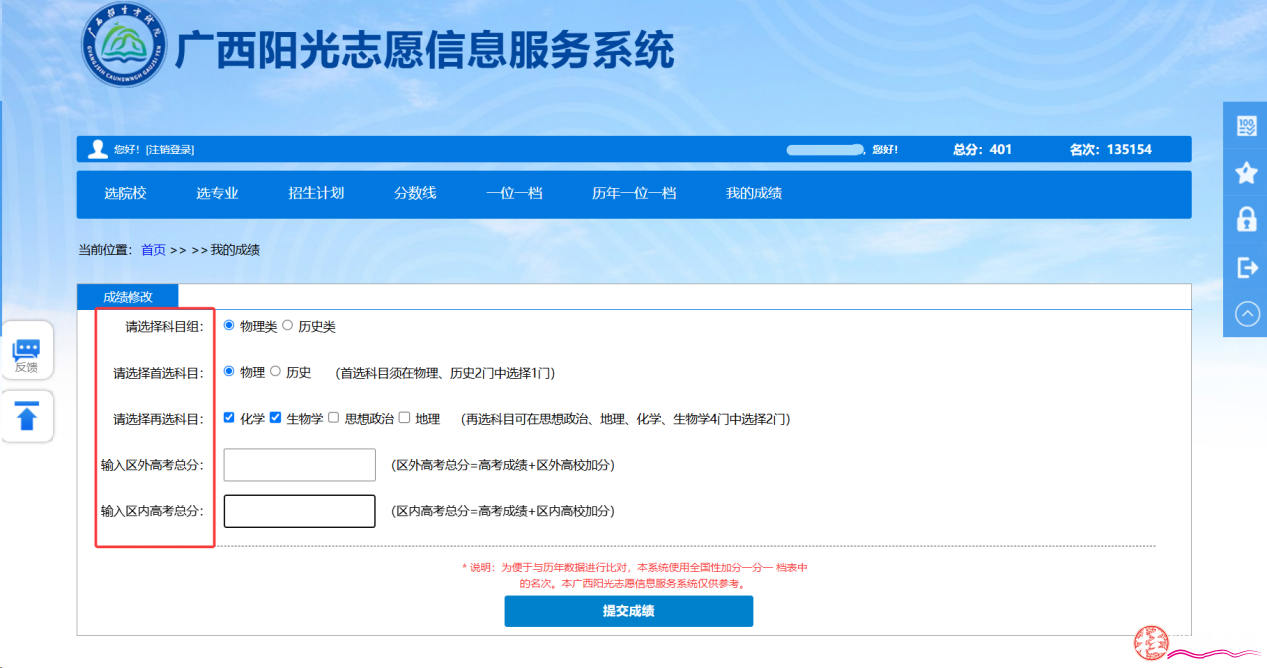Click the 提交成绩 submit button
Image resolution: width=1267 pixels, height=668 pixels.
pos(628,611)
